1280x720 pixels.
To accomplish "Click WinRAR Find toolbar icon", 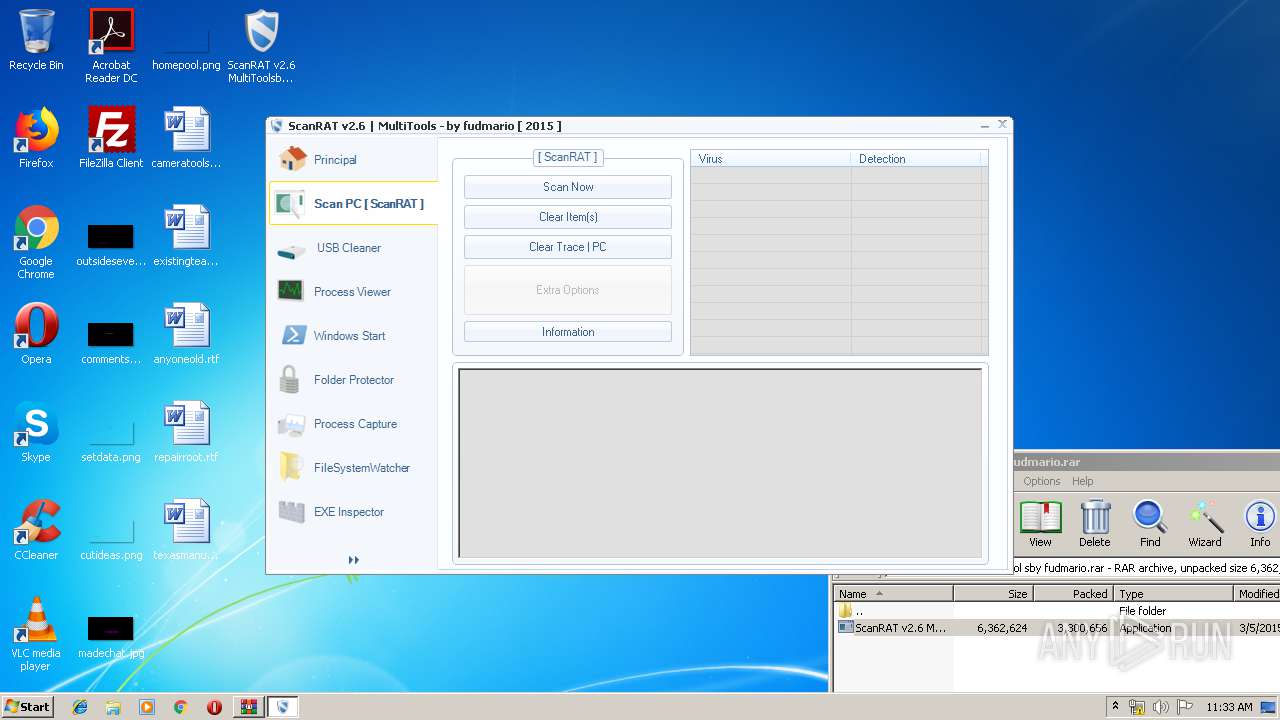I will 1150,524.
